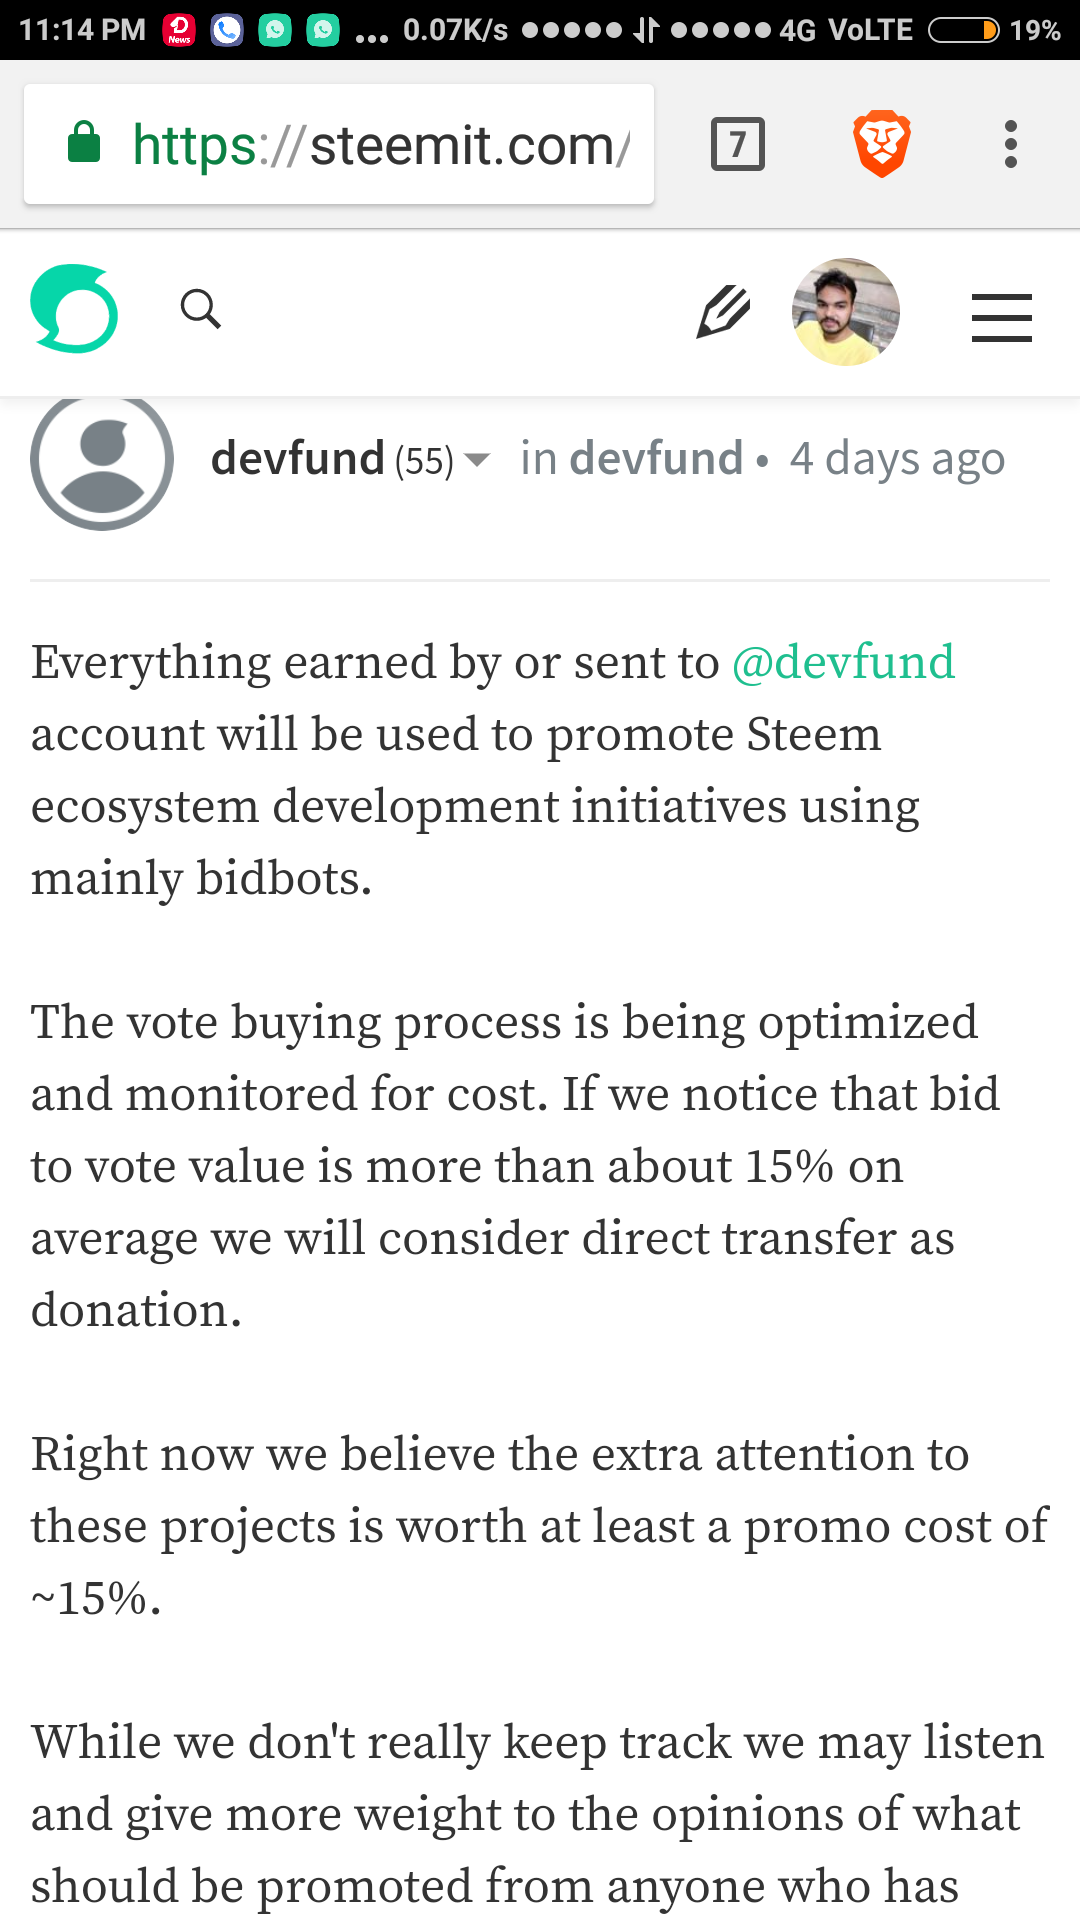This screenshot has width=1080, height=1920.
Task: Open the Steemit hamburger menu
Action: tap(1001, 318)
